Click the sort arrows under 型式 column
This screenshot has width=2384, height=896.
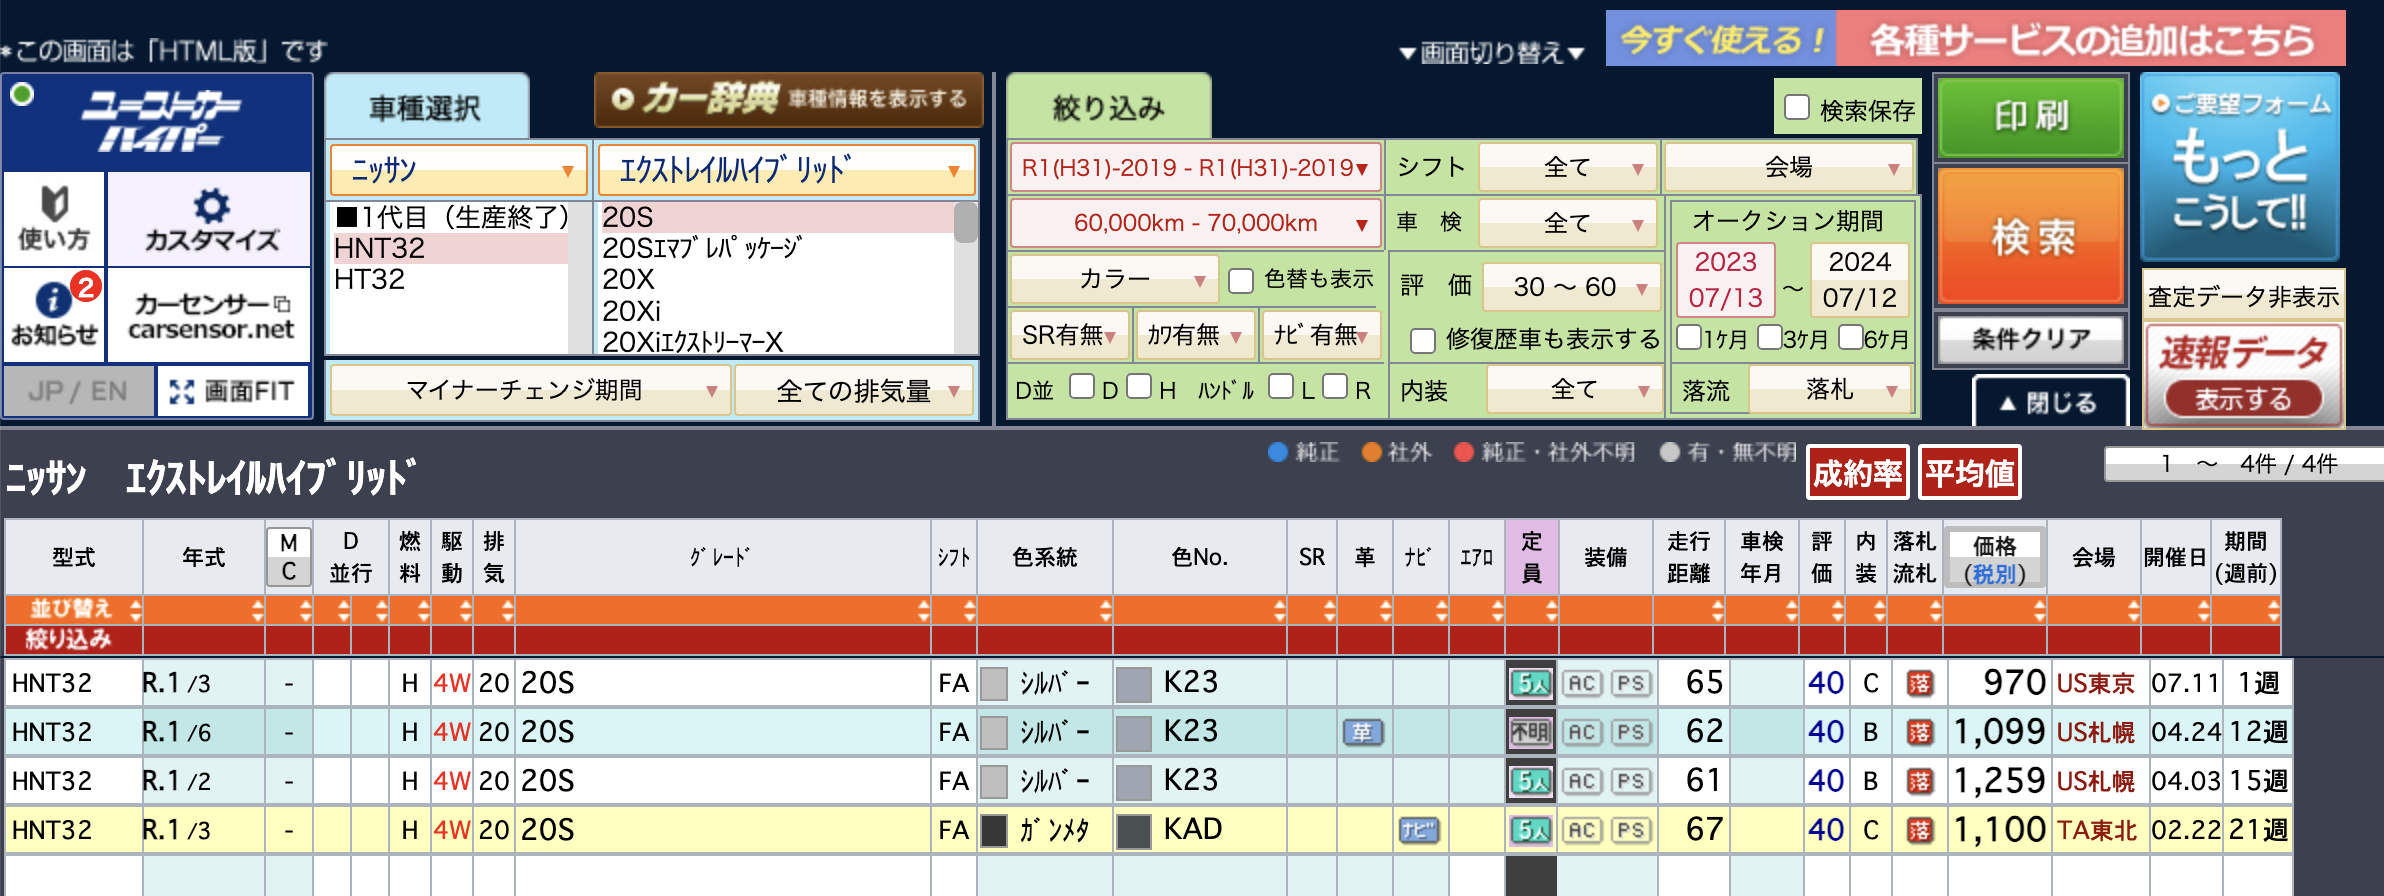(135, 610)
